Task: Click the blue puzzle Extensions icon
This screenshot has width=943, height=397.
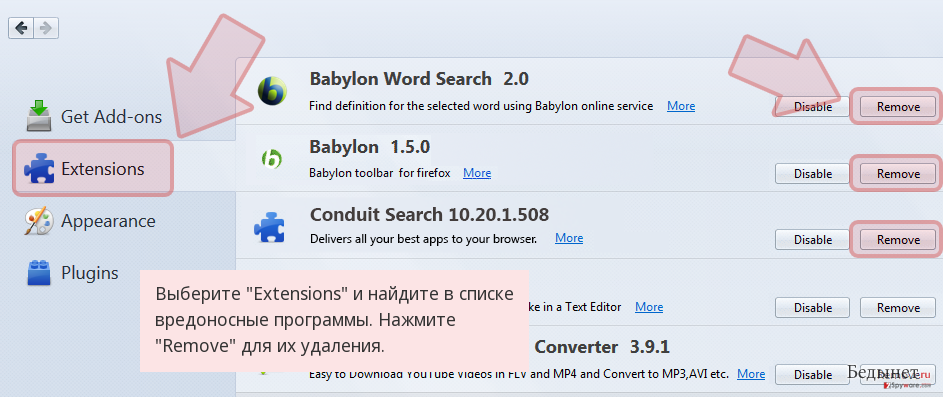Action: point(39,169)
